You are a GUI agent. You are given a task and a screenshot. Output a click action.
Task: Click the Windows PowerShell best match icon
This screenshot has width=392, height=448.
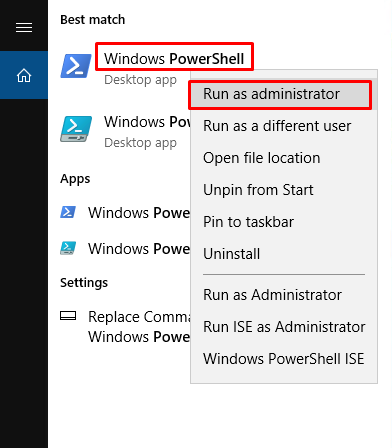(x=76, y=66)
